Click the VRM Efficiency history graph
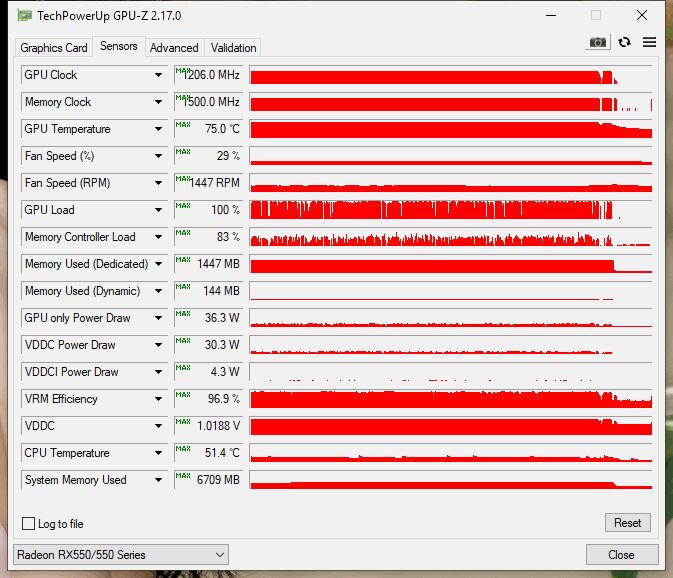Screen dimensions: 673x578 click(x=451, y=399)
